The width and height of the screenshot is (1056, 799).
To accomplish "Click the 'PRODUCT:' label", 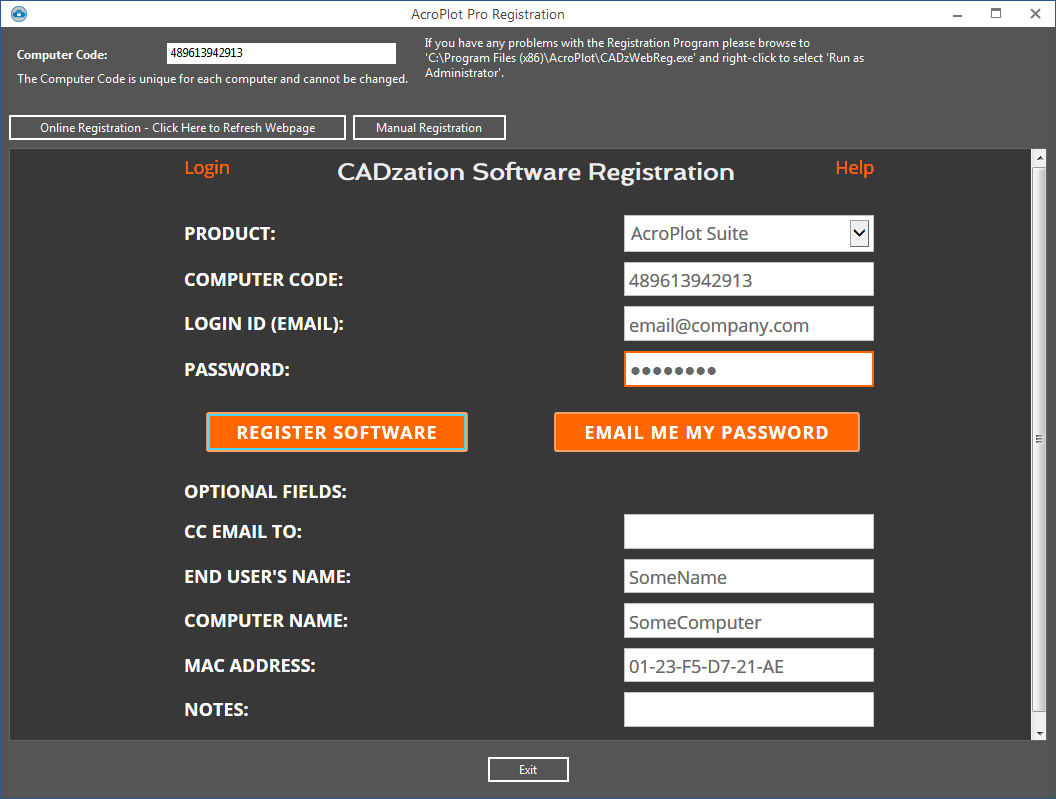I will pyautogui.click(x=230, y=234).
